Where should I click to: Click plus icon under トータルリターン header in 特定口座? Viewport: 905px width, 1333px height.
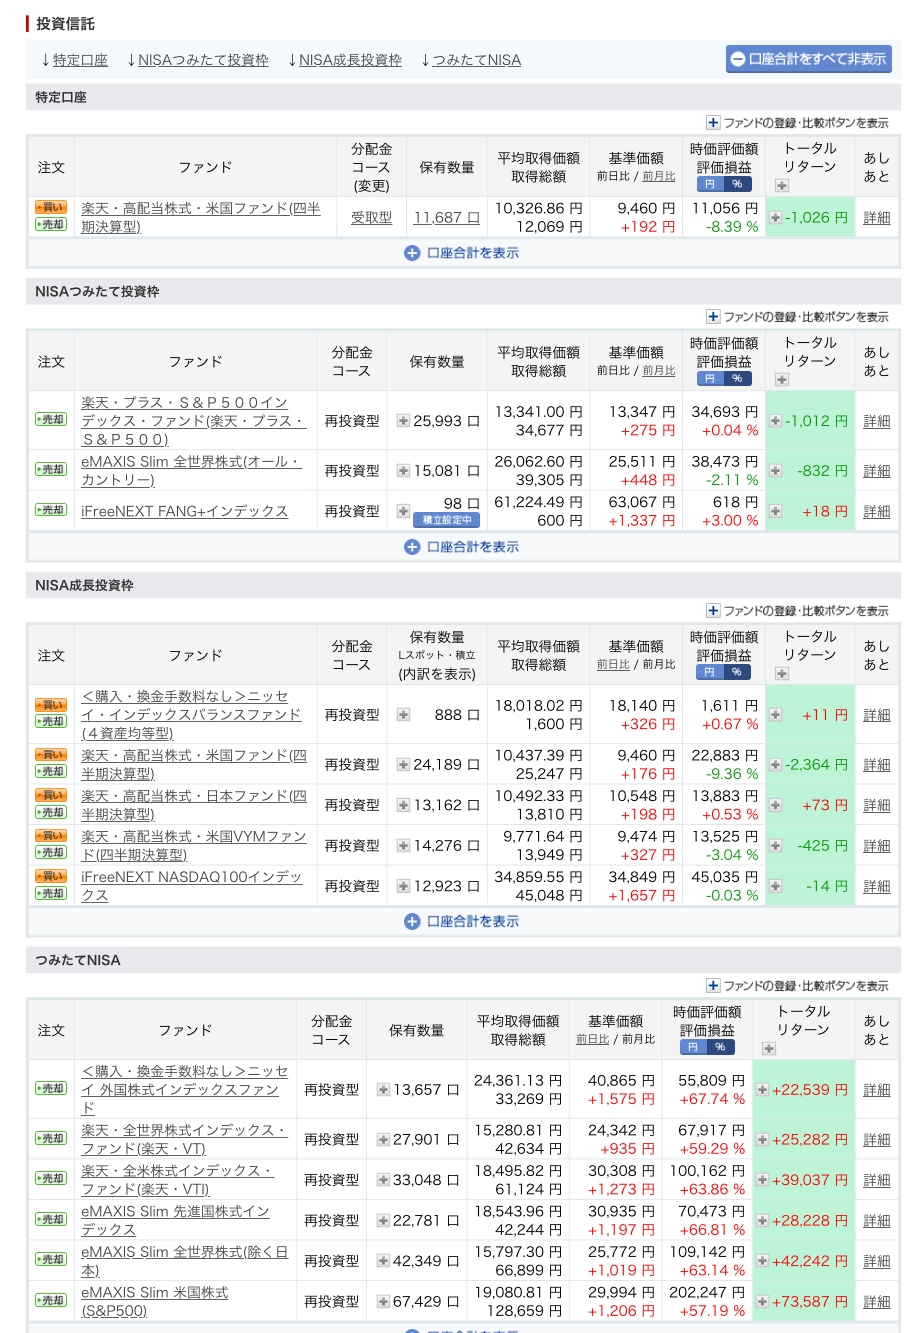coord(782,186)
